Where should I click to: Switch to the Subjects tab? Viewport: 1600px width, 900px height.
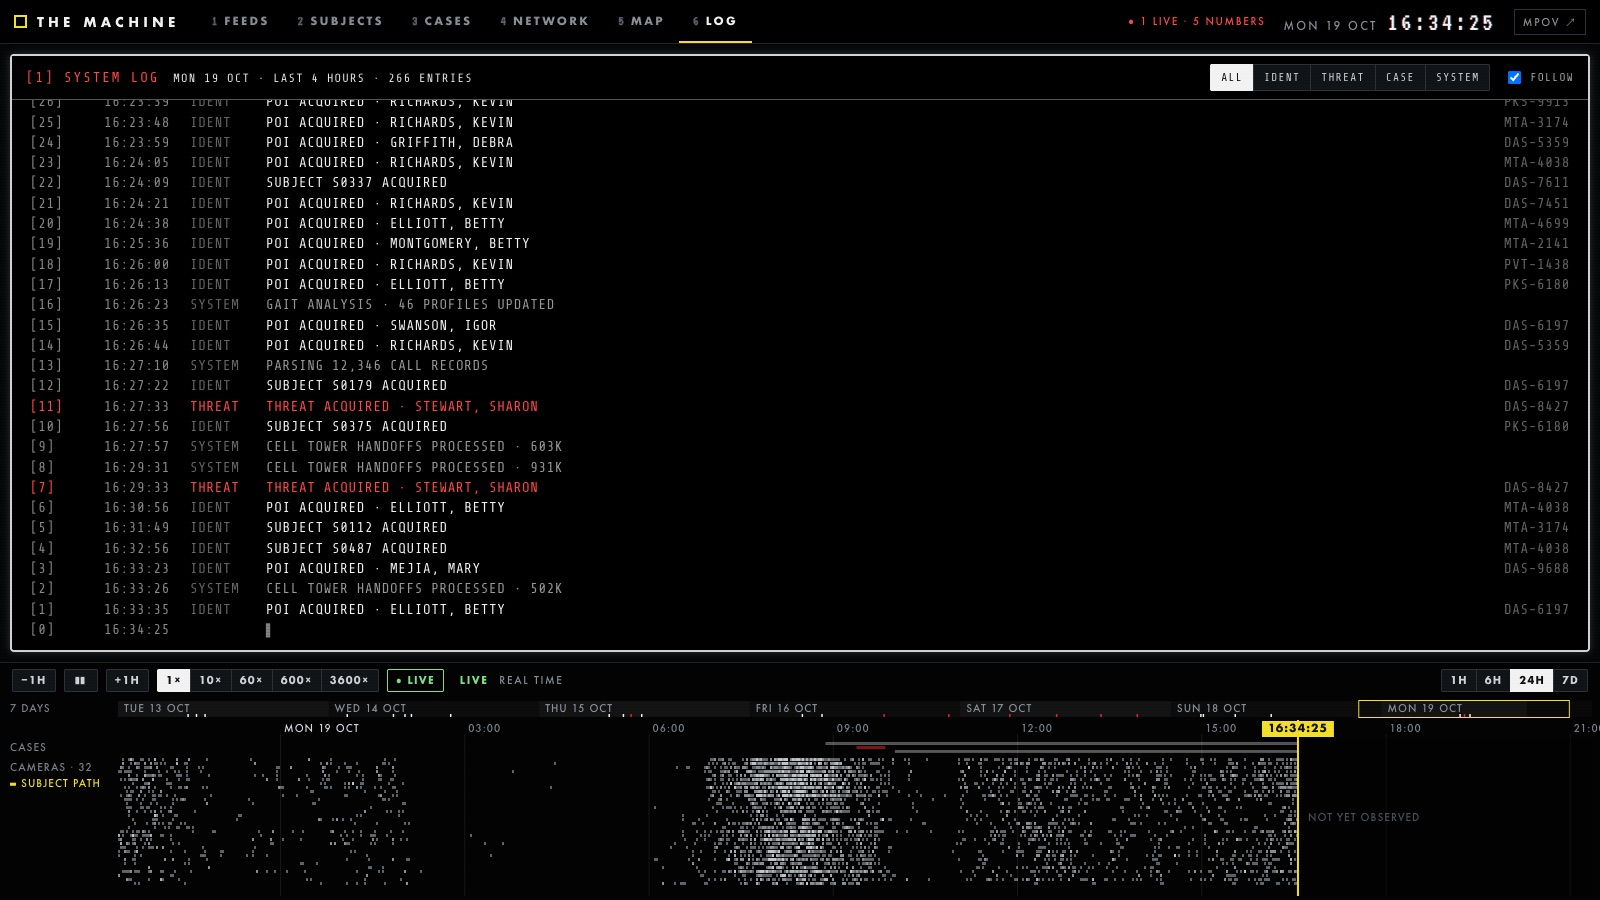[x=340, y=21]
